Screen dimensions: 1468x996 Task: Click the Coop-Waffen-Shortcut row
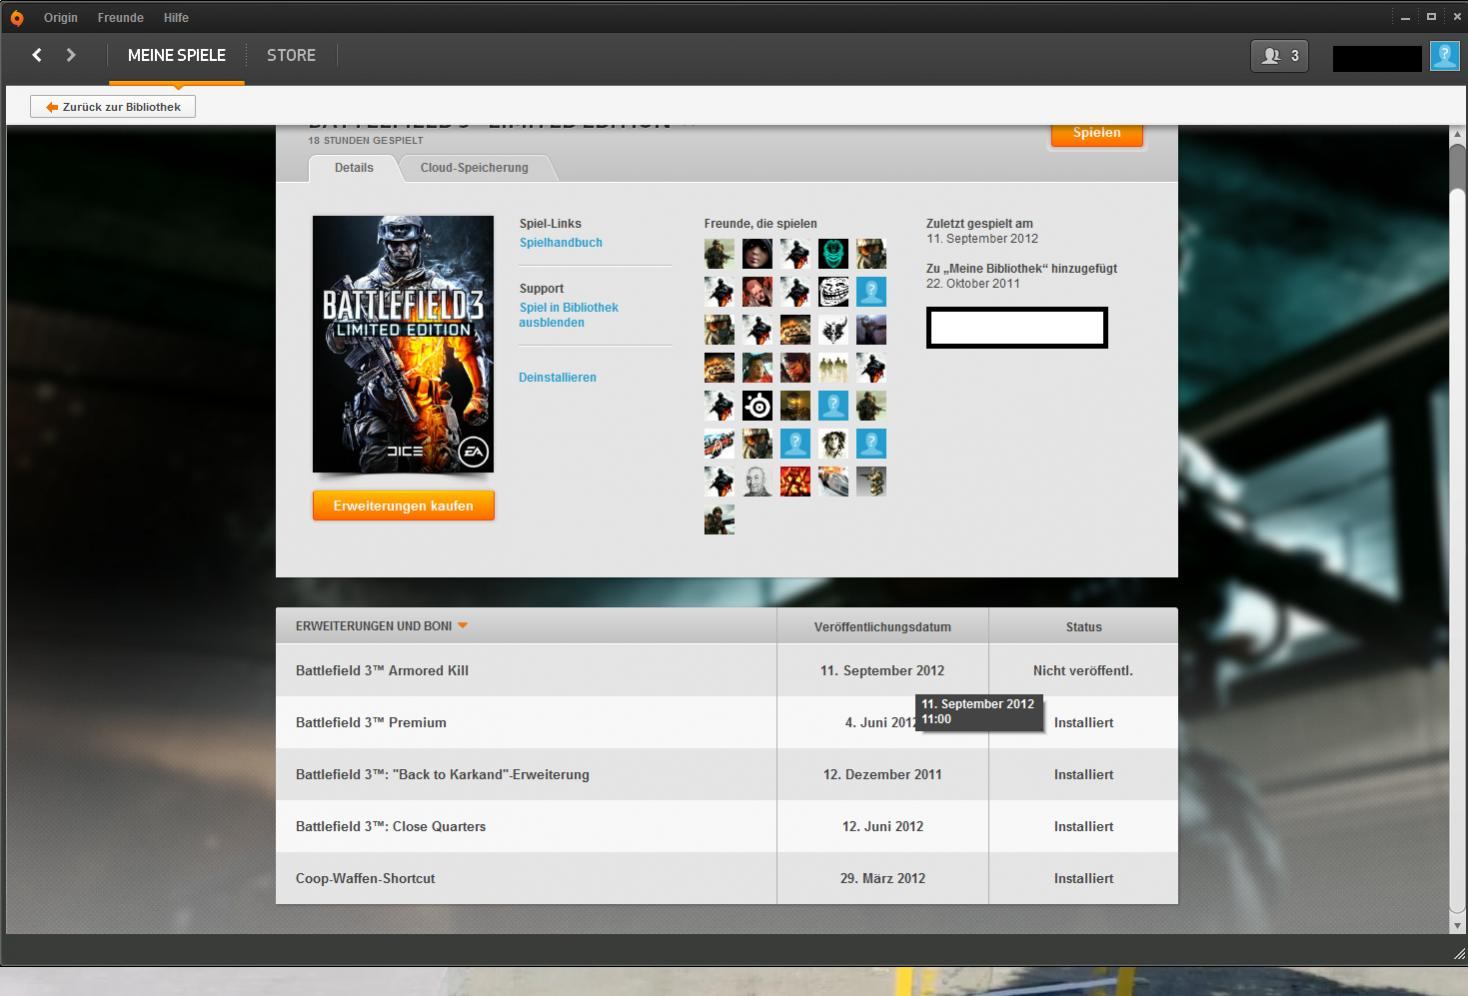(x=727, y=879)
